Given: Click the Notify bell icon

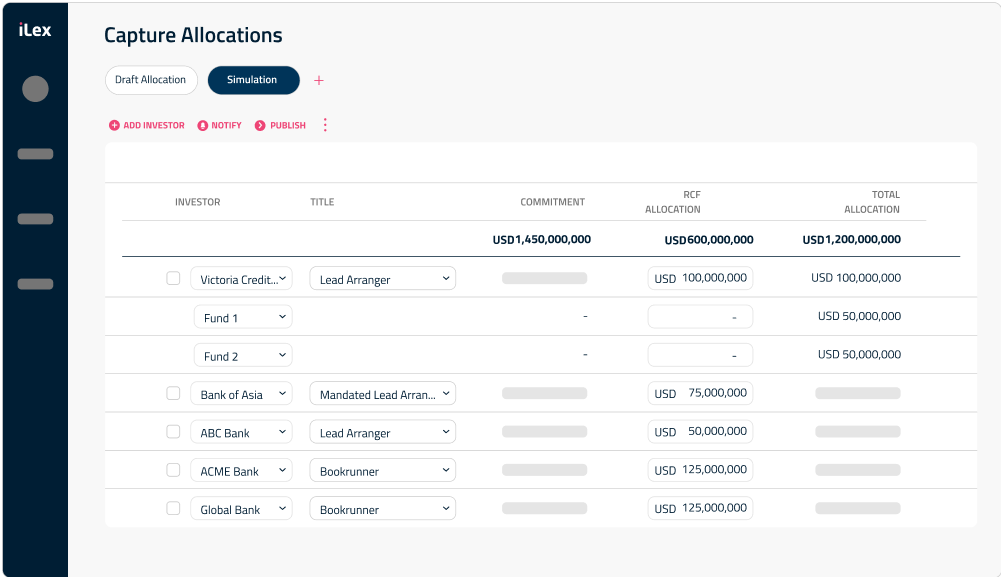Looking at the screenshot, I should click(202, 126).
